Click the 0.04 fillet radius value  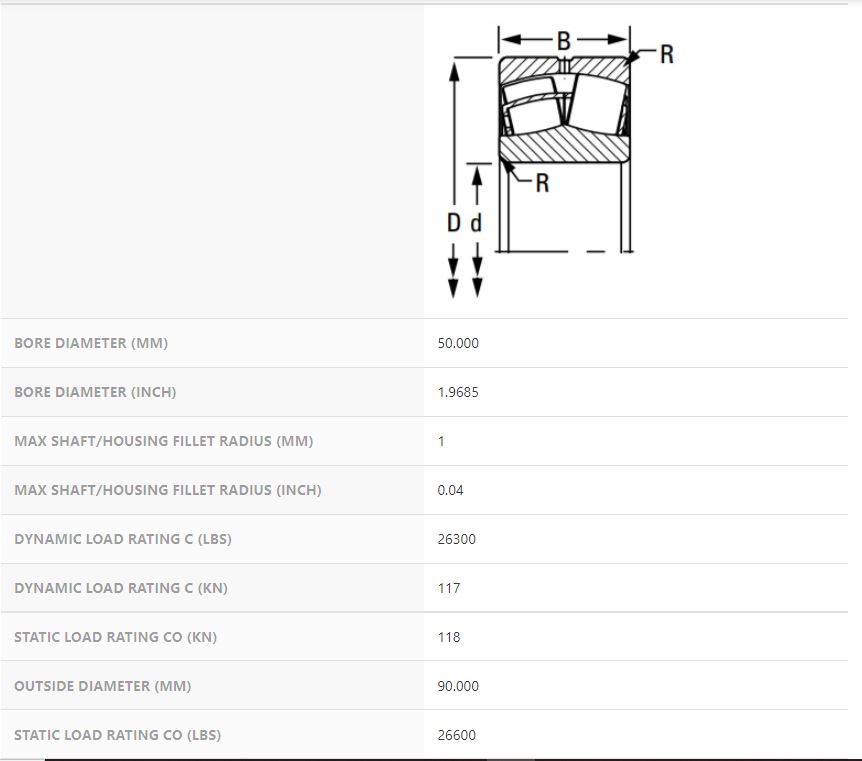[451, 490]
